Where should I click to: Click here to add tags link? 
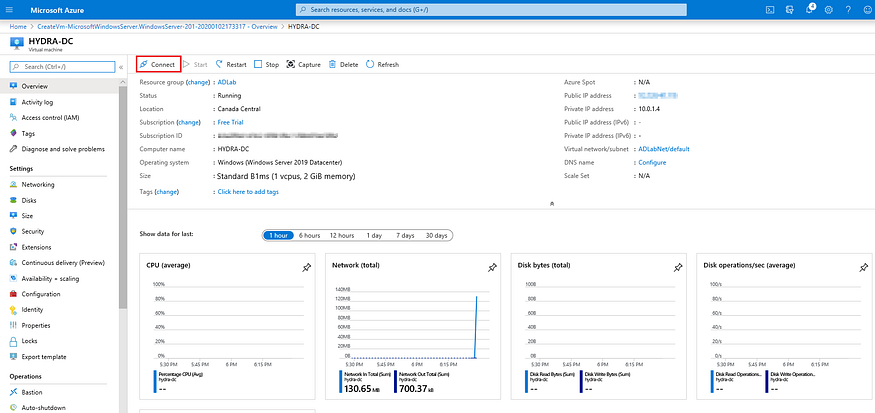[248, 191]
